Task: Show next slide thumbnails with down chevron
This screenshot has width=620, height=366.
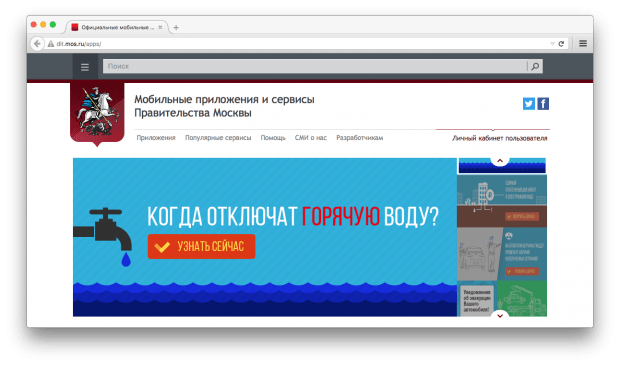Action: point(500,315)
